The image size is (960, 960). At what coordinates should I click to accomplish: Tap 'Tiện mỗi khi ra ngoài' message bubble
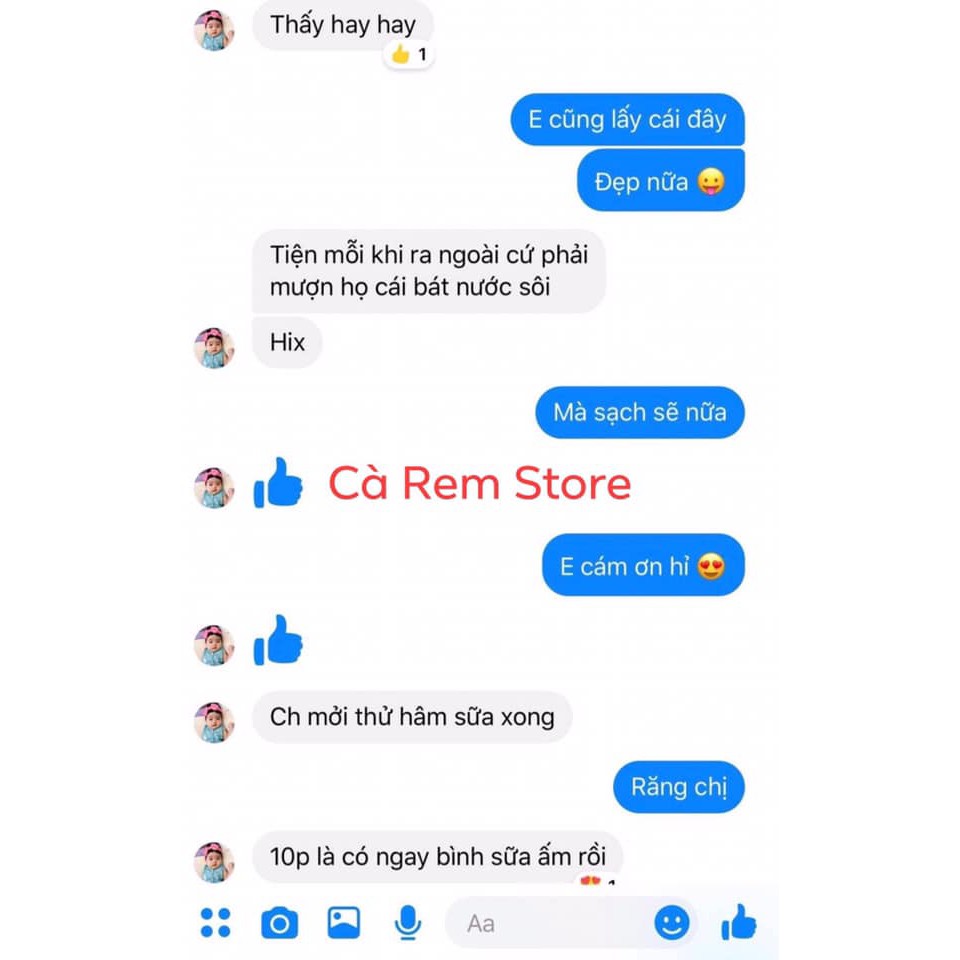(x=429, y=271)
